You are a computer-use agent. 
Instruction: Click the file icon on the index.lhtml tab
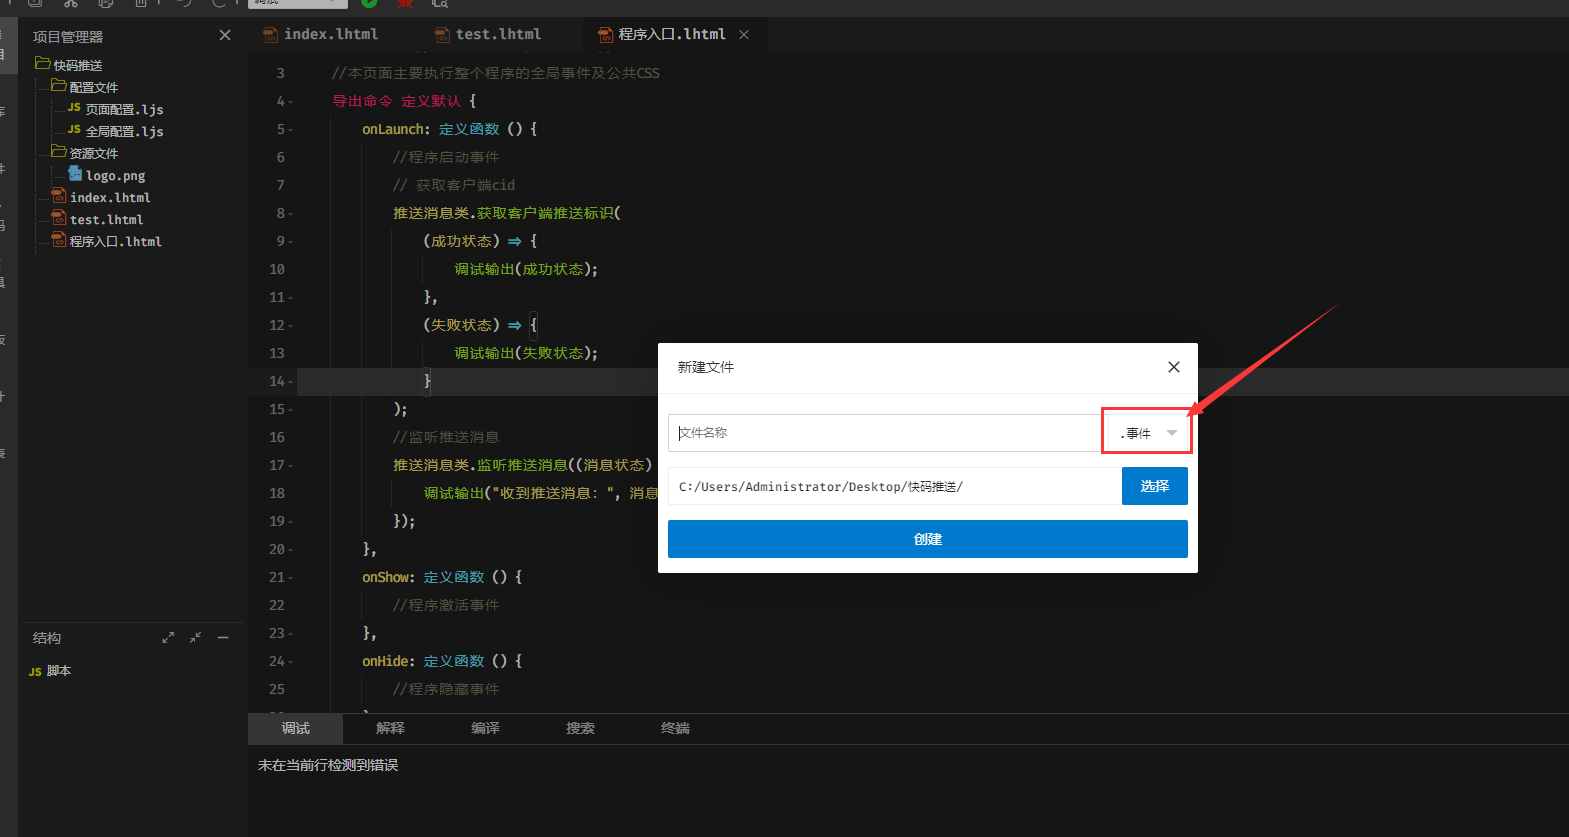click(x=270, y=35)
